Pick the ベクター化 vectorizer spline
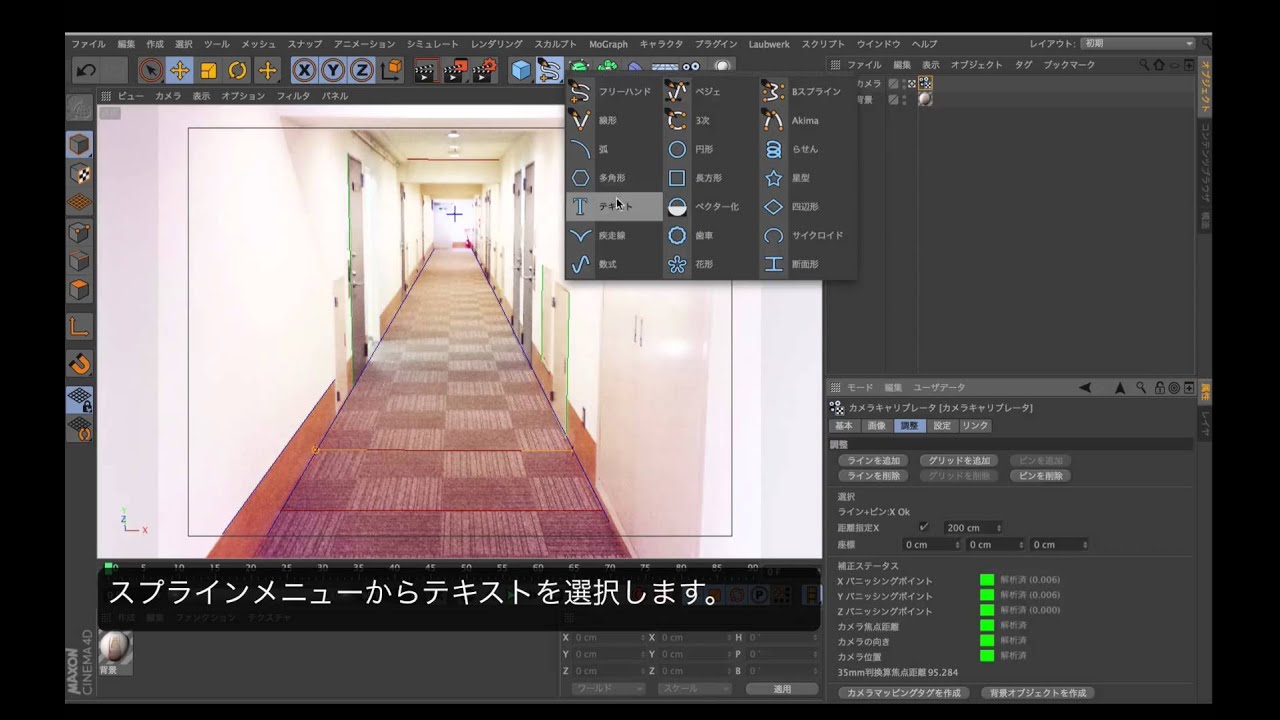The image size is (1280, 720). (711, 207)
